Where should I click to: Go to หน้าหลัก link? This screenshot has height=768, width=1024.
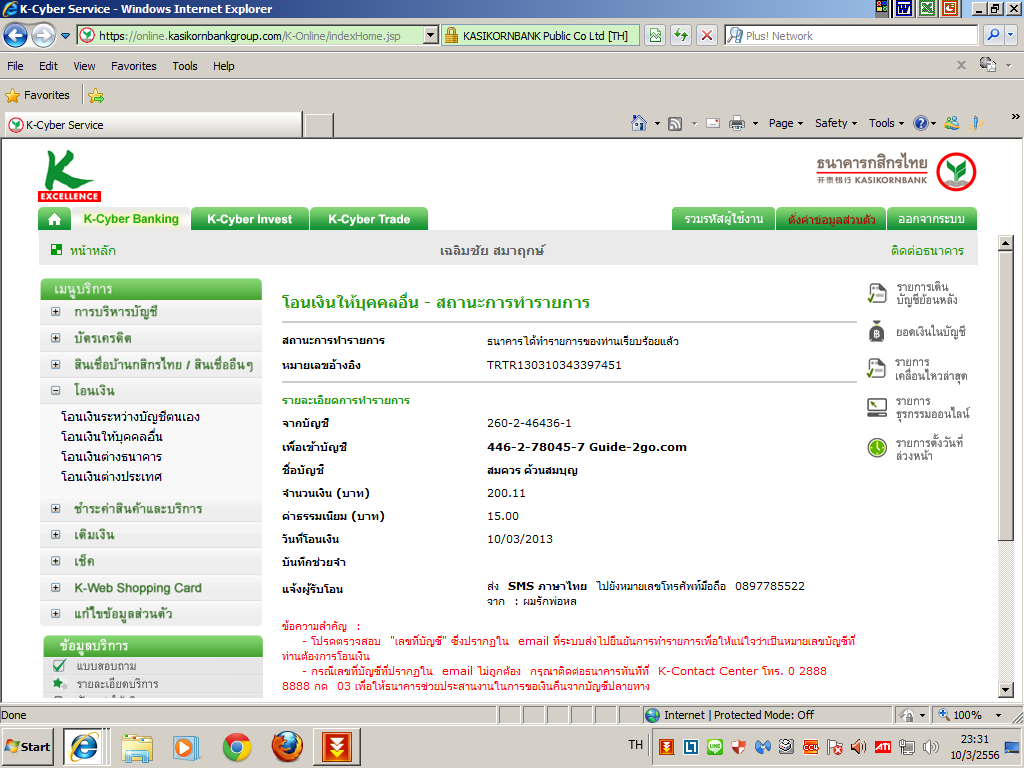point(93,251)
